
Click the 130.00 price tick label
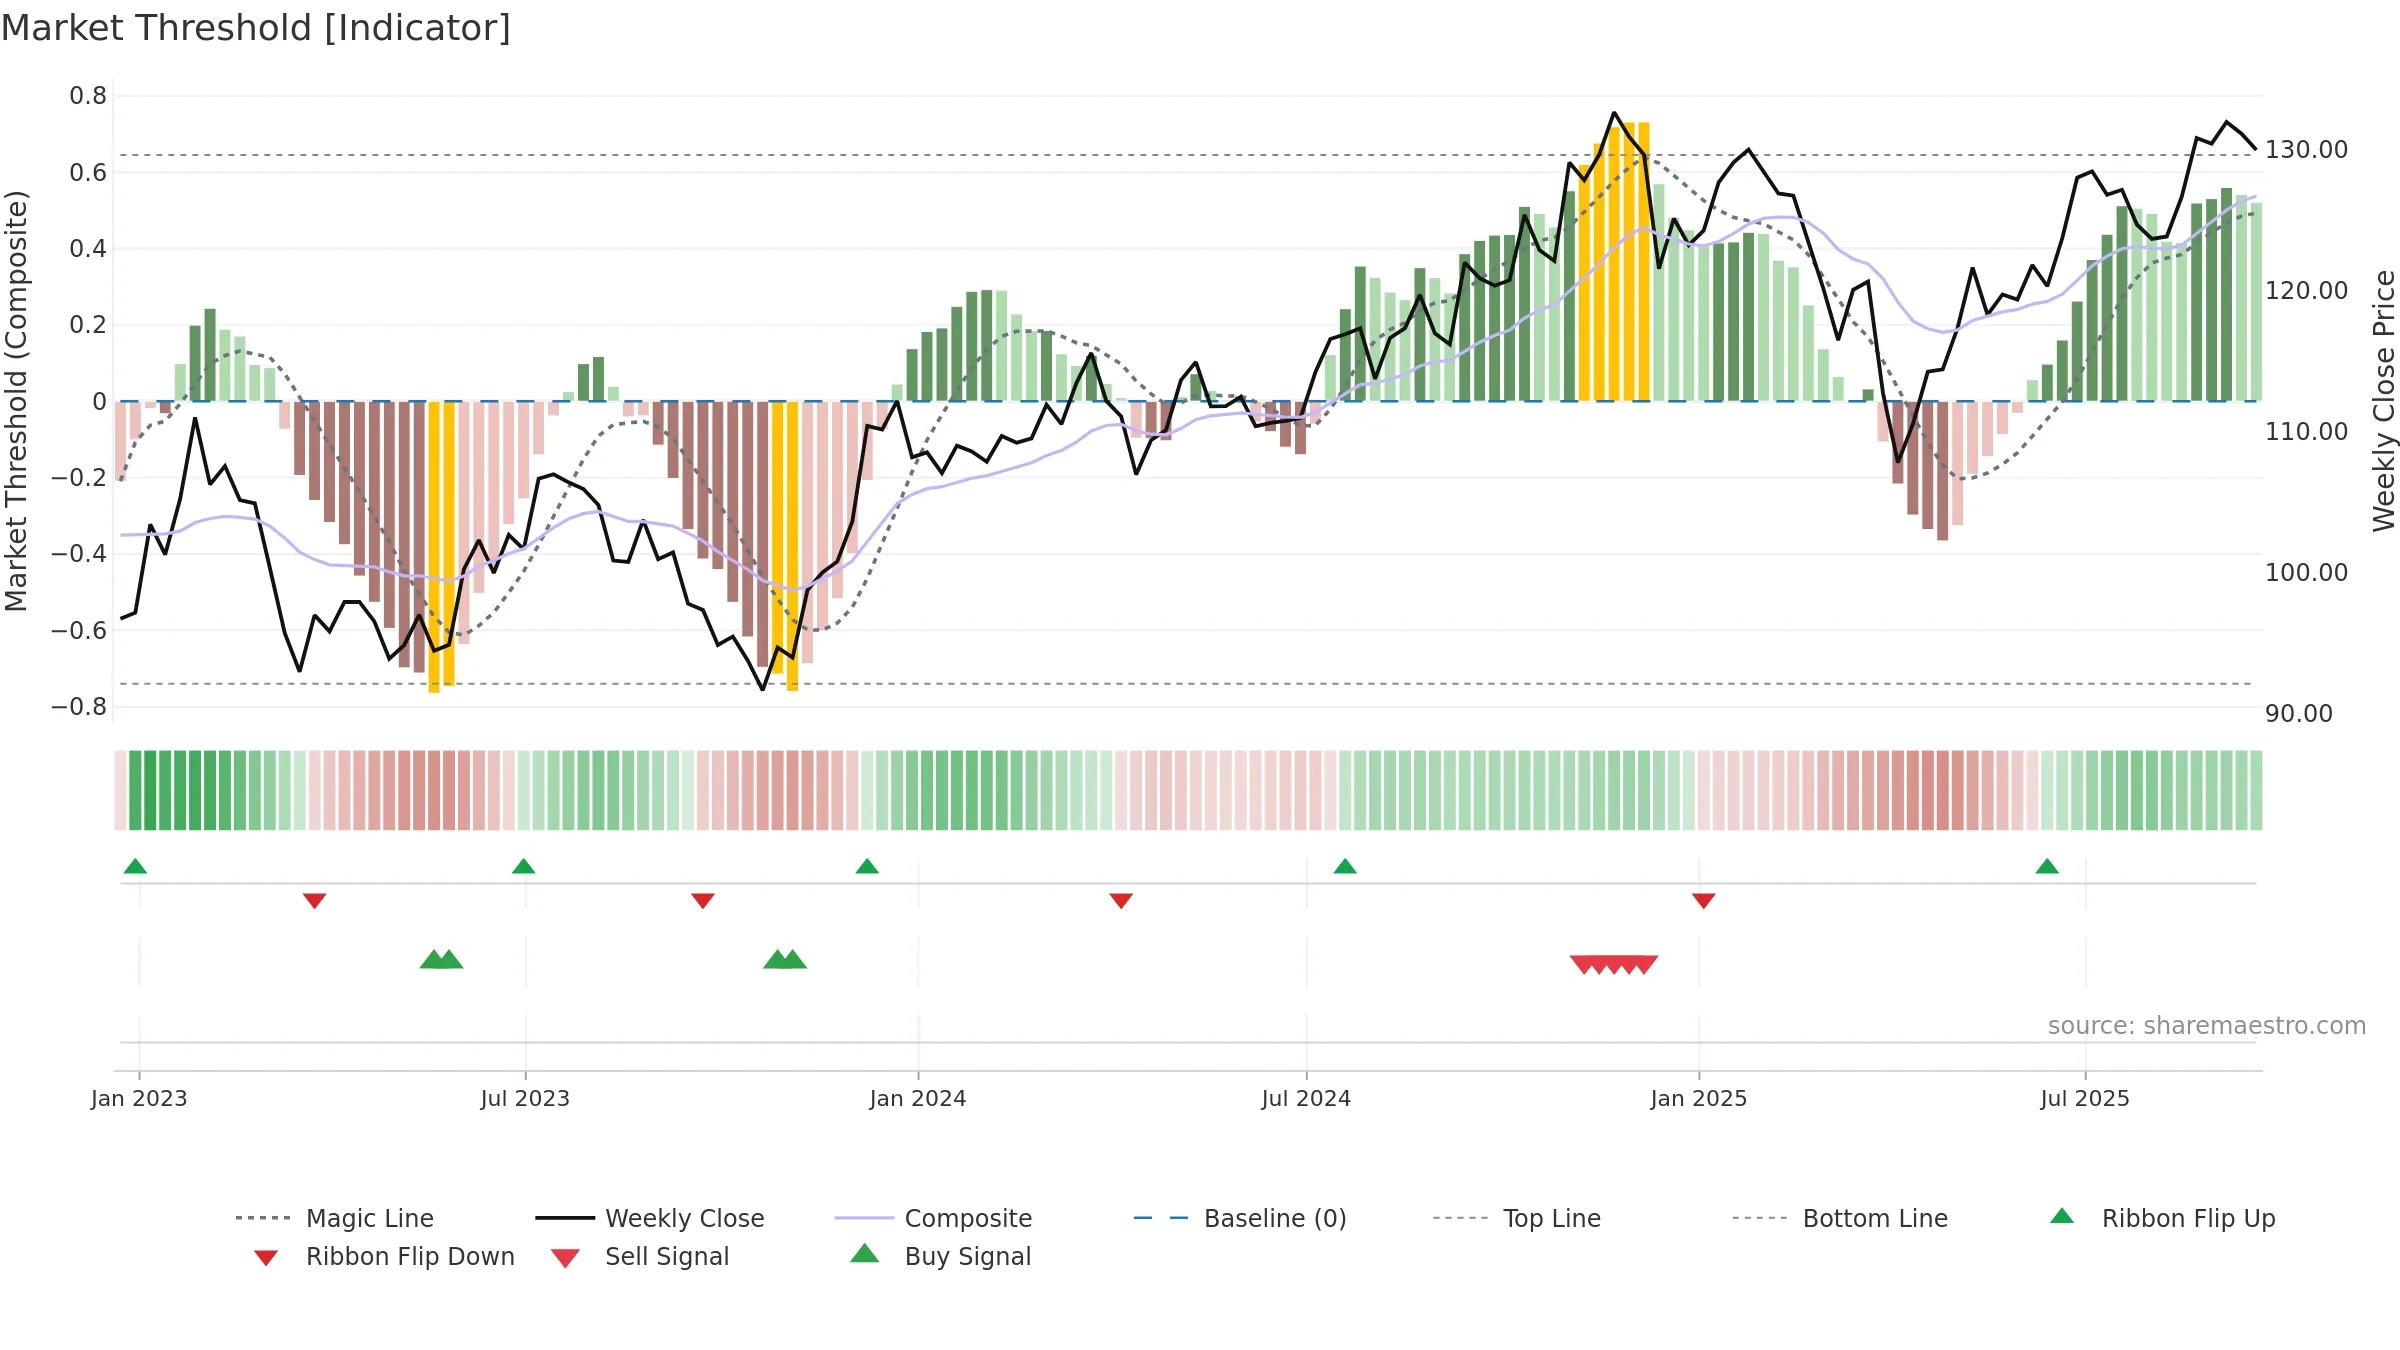point(2306,150)
